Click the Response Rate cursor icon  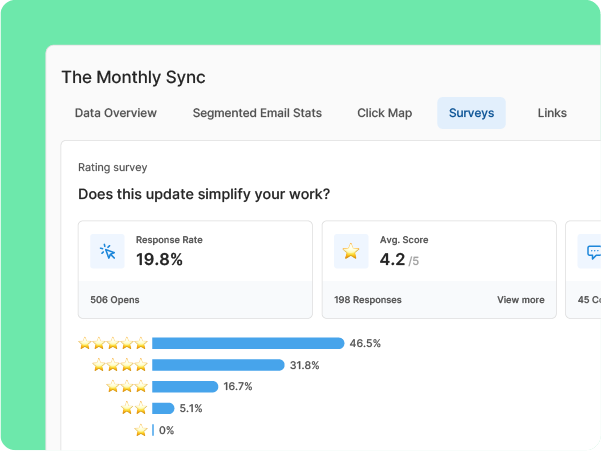point(107,251)
